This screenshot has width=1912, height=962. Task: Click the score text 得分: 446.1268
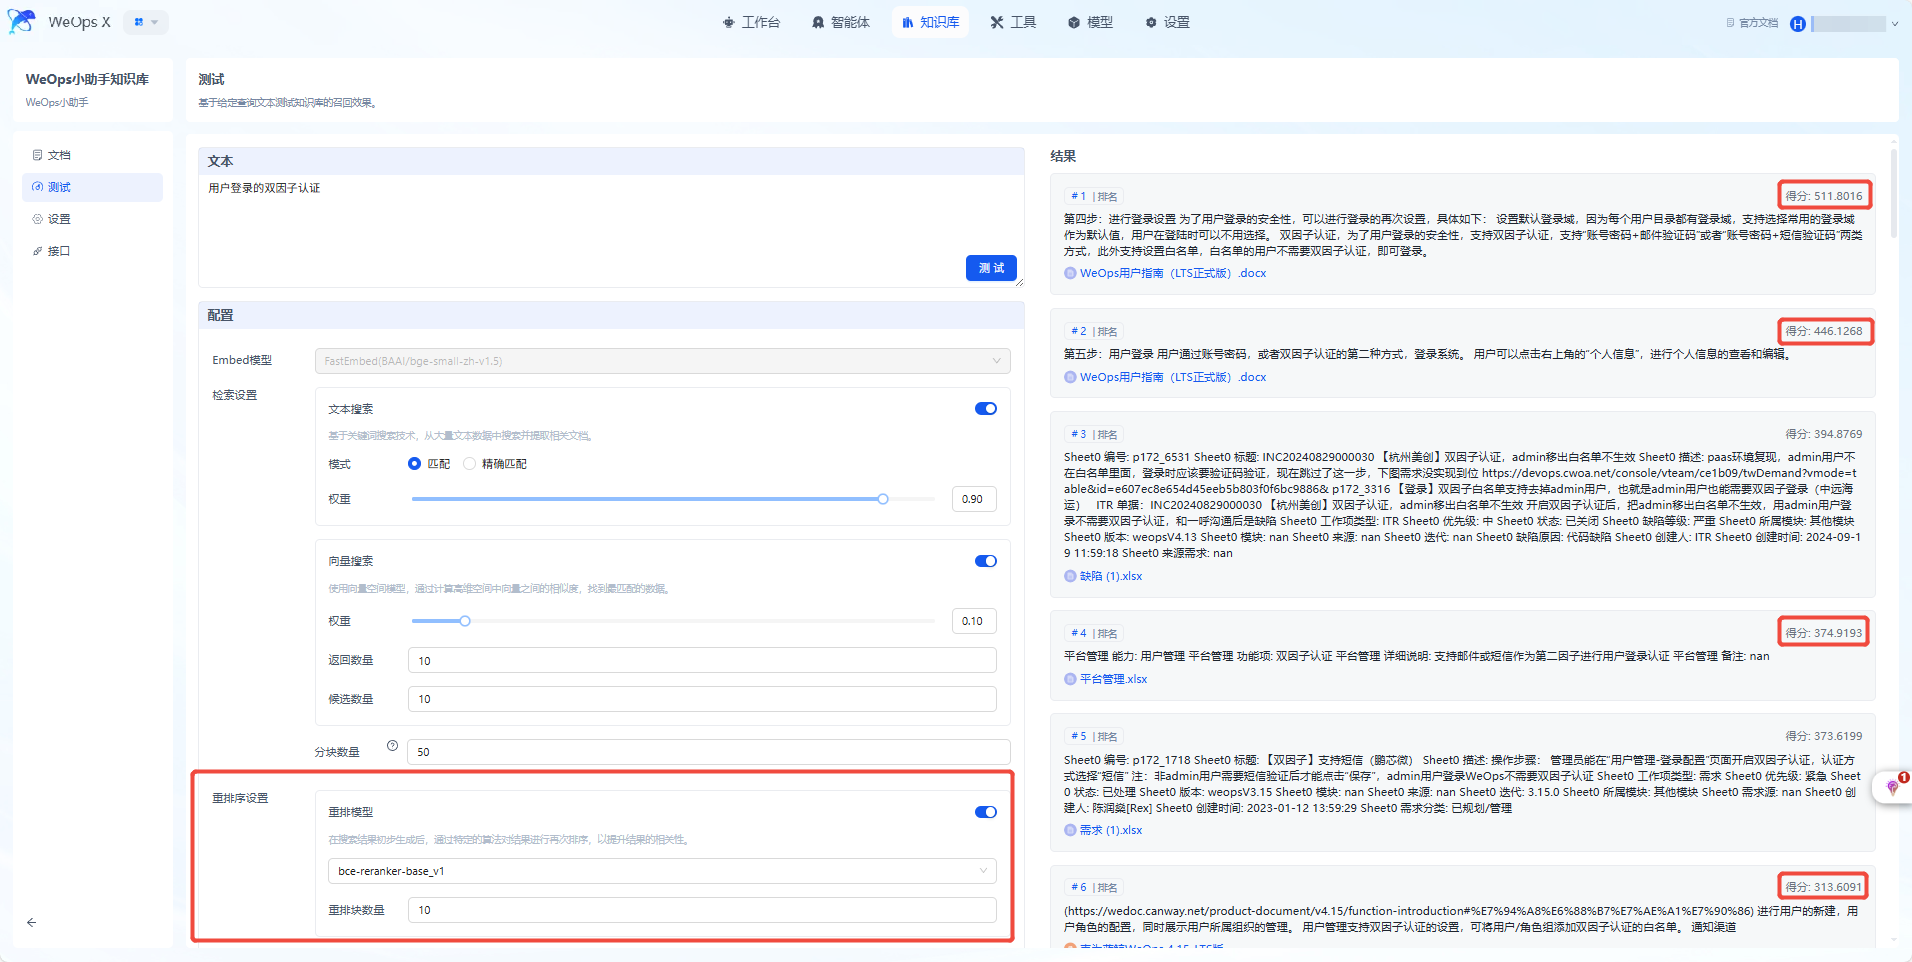click(x=1824, y=331)
